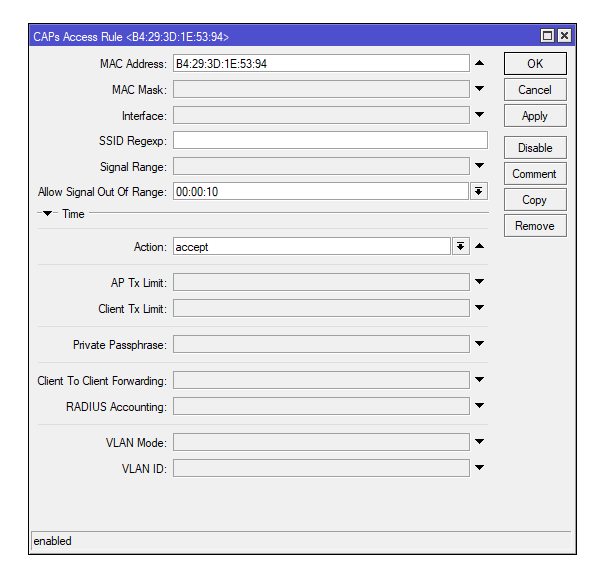Expand the Signal Range field

480,165
